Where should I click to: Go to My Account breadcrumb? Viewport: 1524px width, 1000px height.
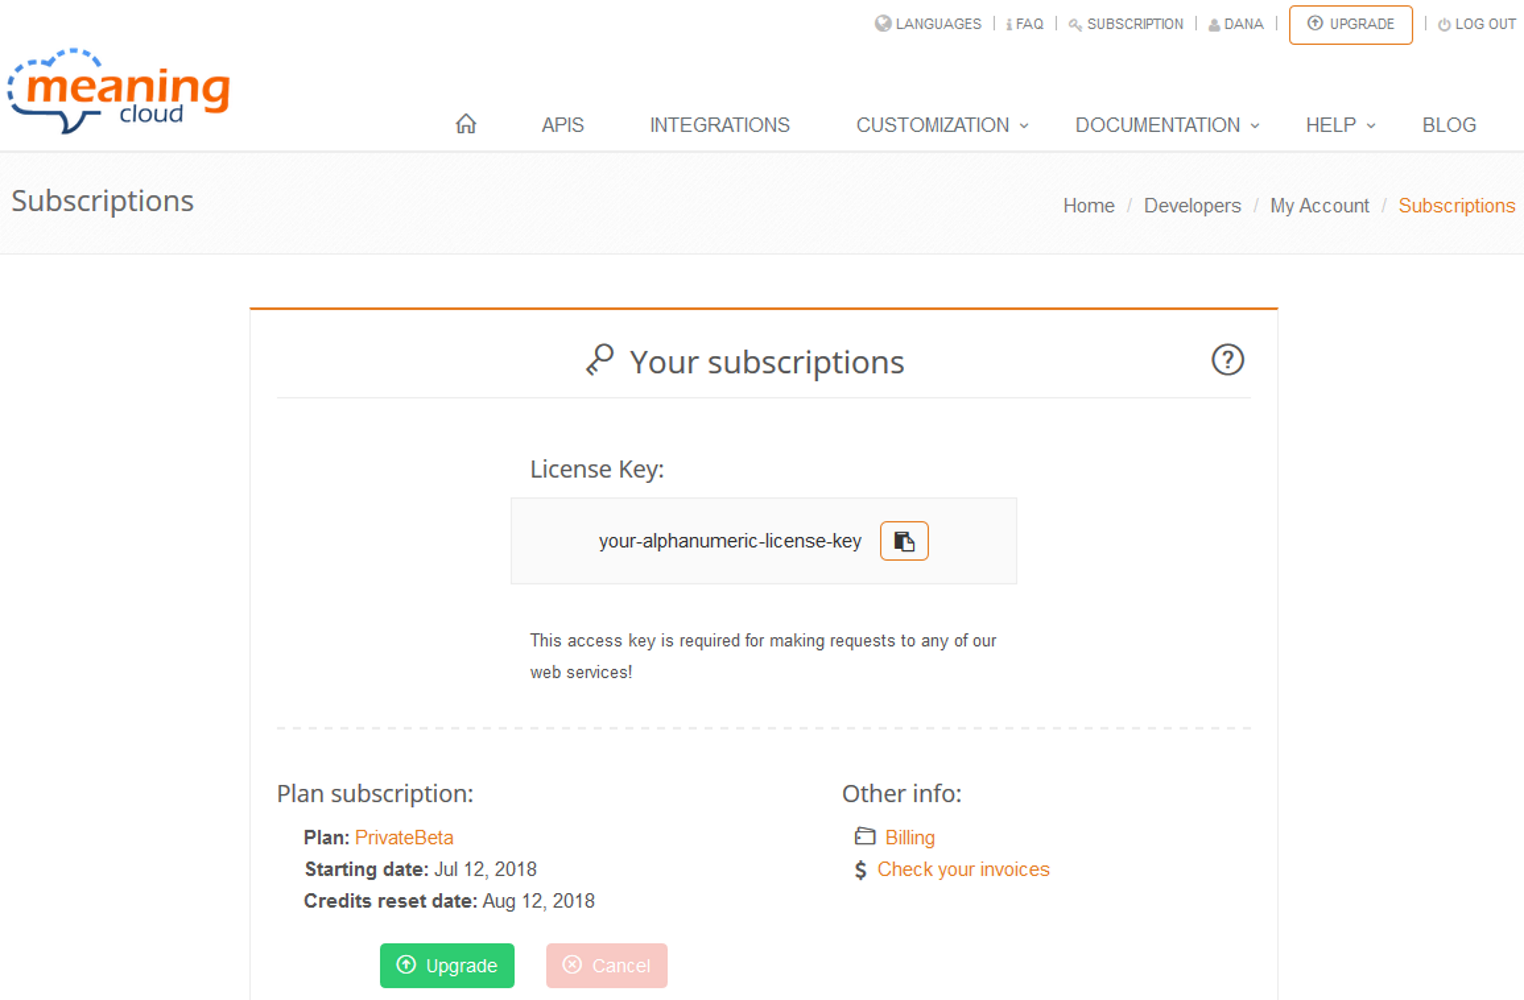click(x=1319, y=205)
